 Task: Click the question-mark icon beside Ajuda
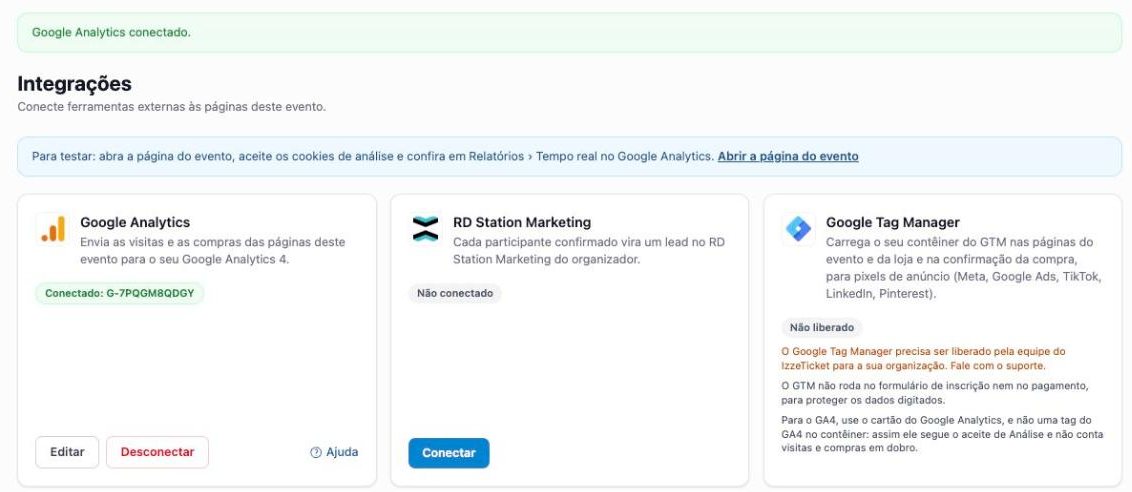tap(315, 453)
